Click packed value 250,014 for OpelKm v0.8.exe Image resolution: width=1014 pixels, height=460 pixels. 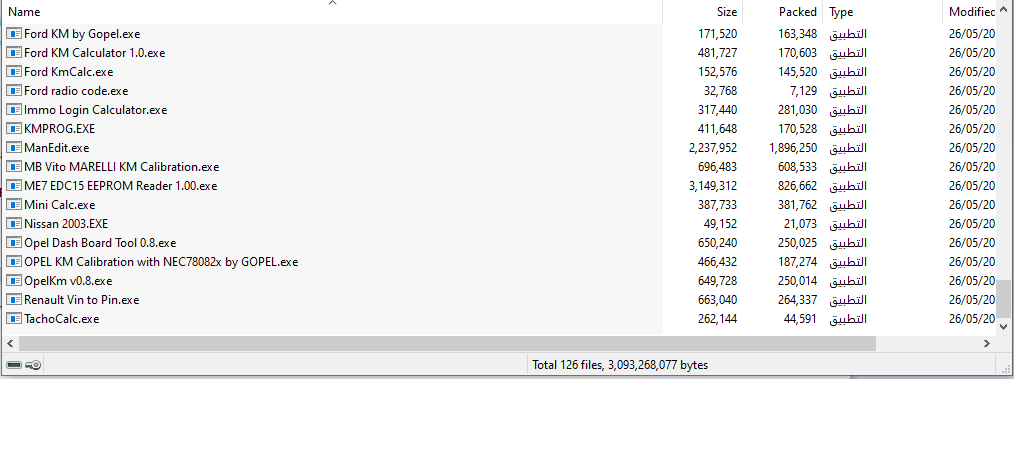click(797, 281)
